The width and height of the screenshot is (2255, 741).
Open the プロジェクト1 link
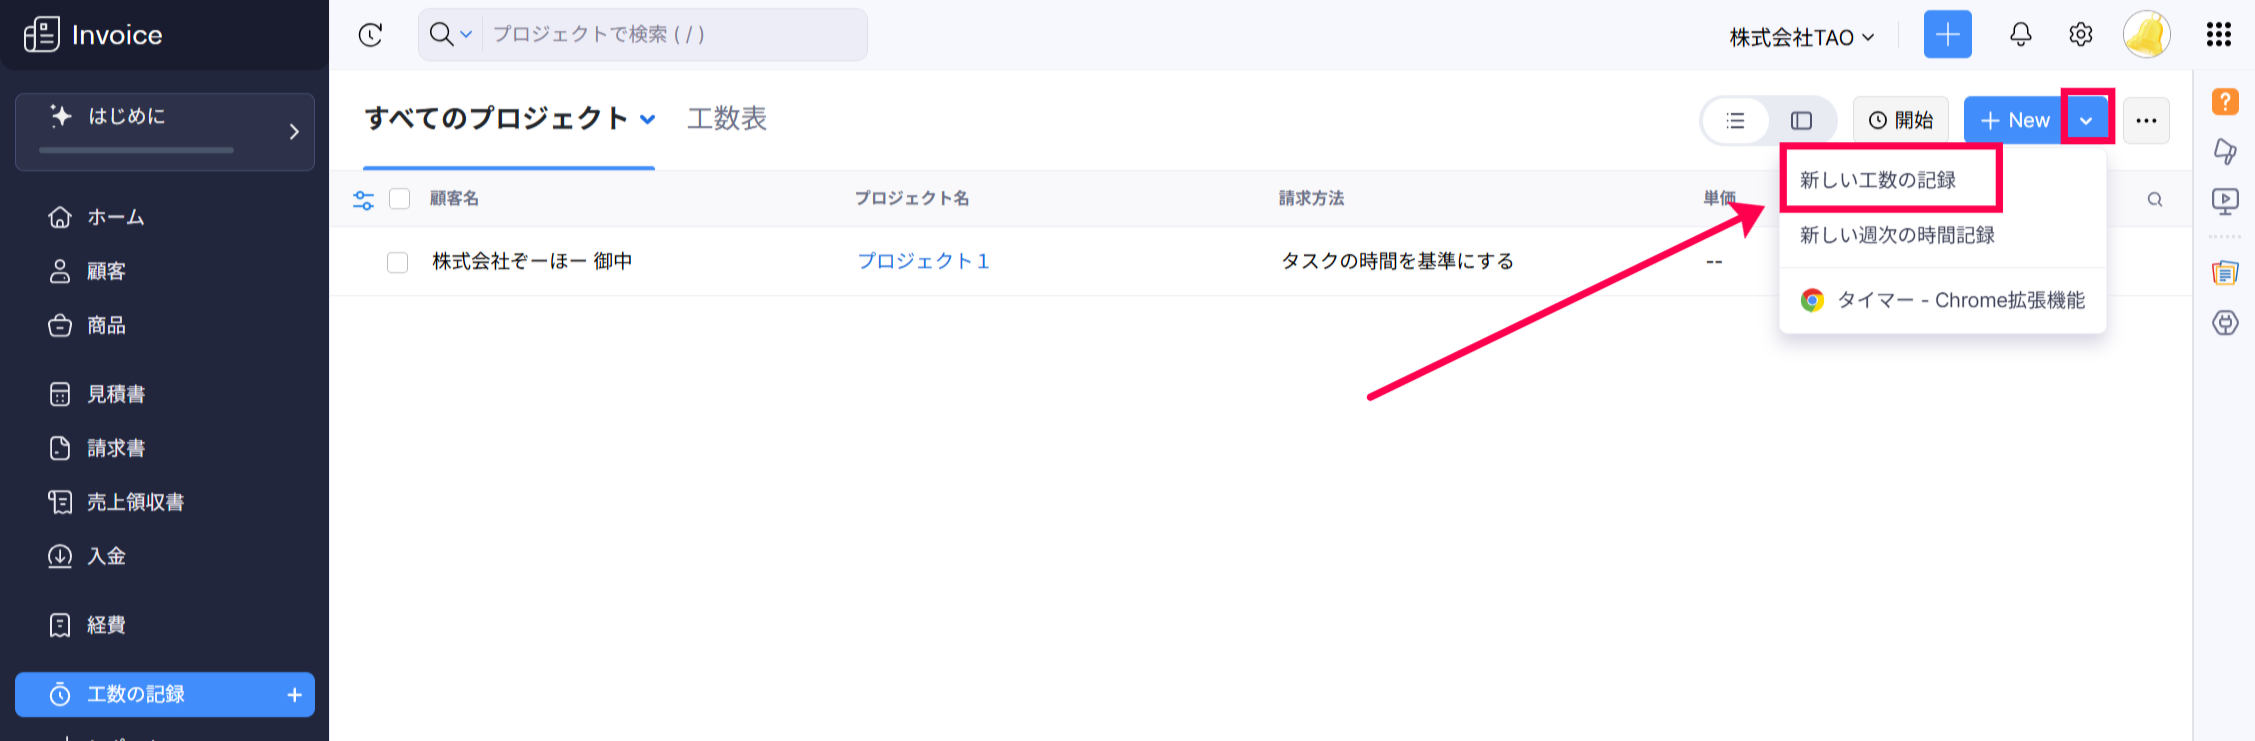click(x=922, y=262)
